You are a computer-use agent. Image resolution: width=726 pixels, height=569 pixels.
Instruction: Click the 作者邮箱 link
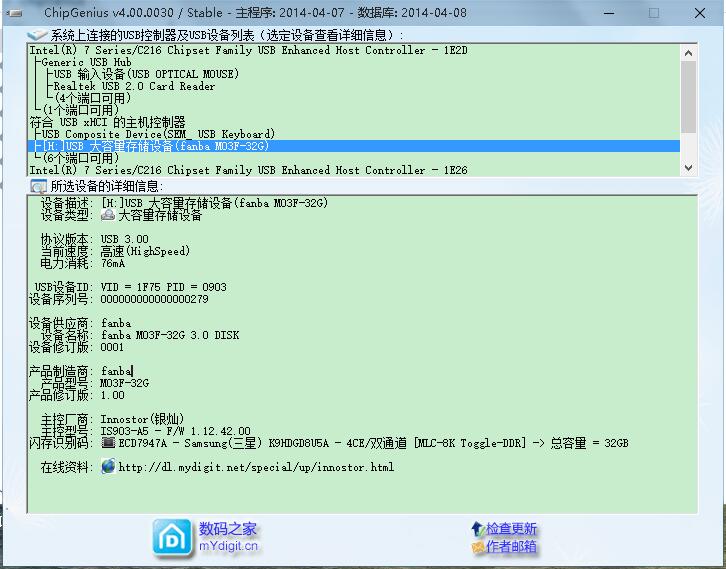point(511,546)
